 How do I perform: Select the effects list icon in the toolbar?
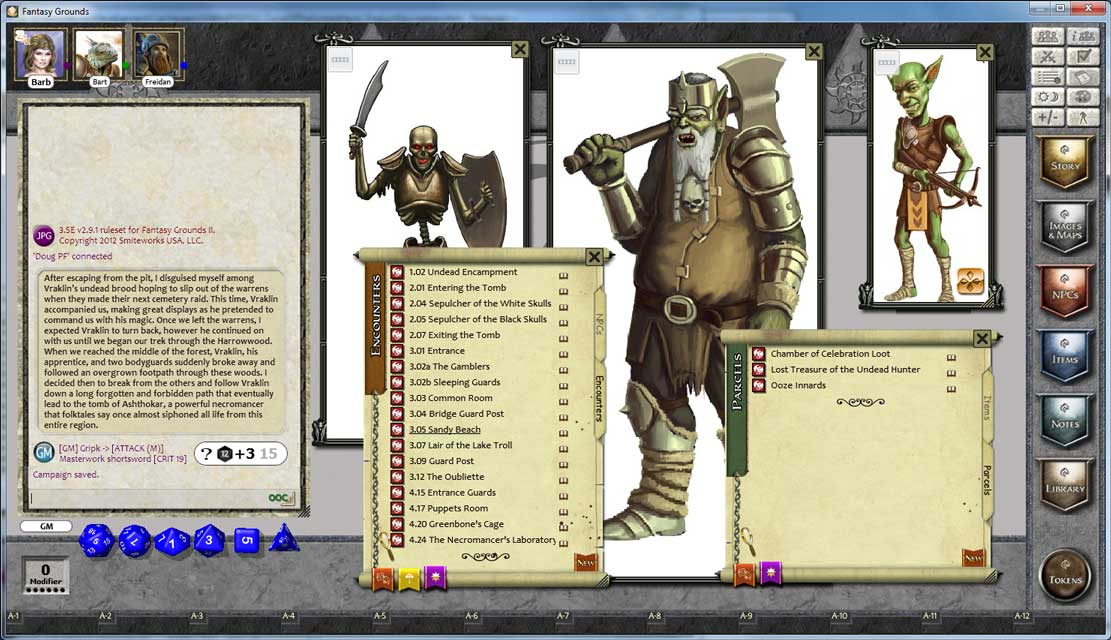click(x=1048, y=78)
